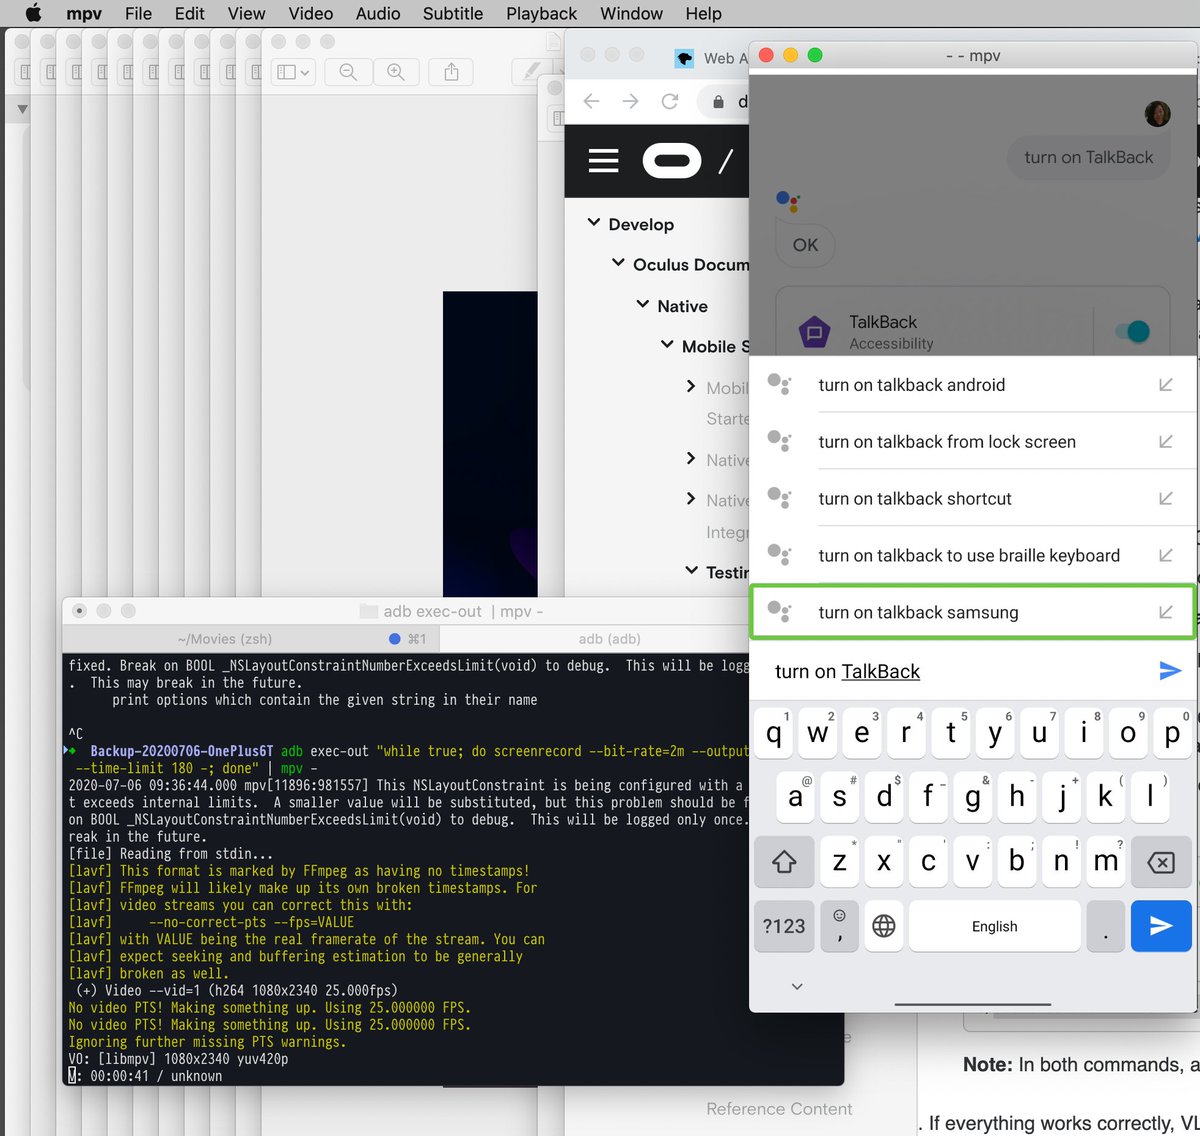Open the sidebar view dropdown in Preview
This screenshot has width=1200, height=1136.
click(x=293, y=72)
